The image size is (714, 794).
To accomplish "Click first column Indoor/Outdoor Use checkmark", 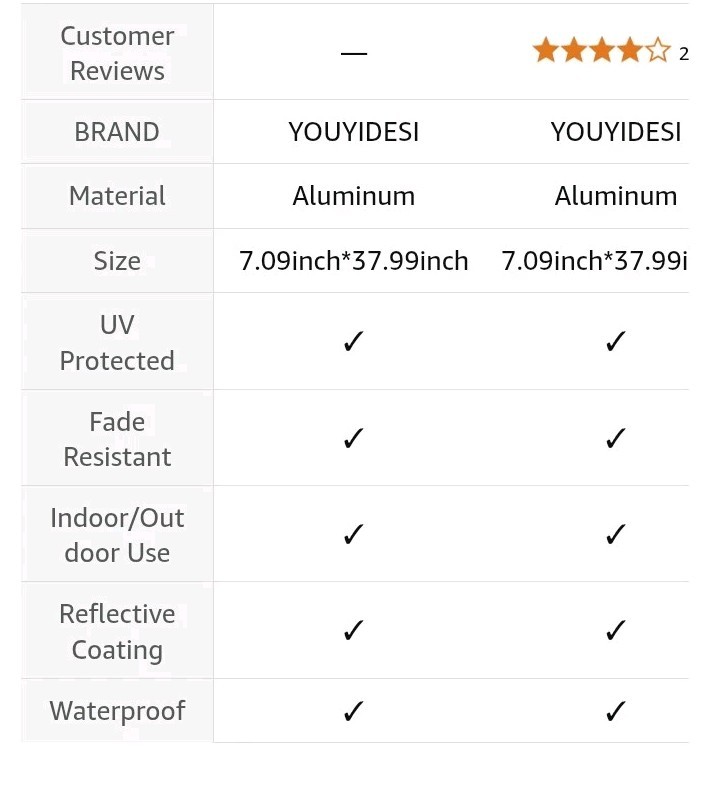I will pos(353,534).
